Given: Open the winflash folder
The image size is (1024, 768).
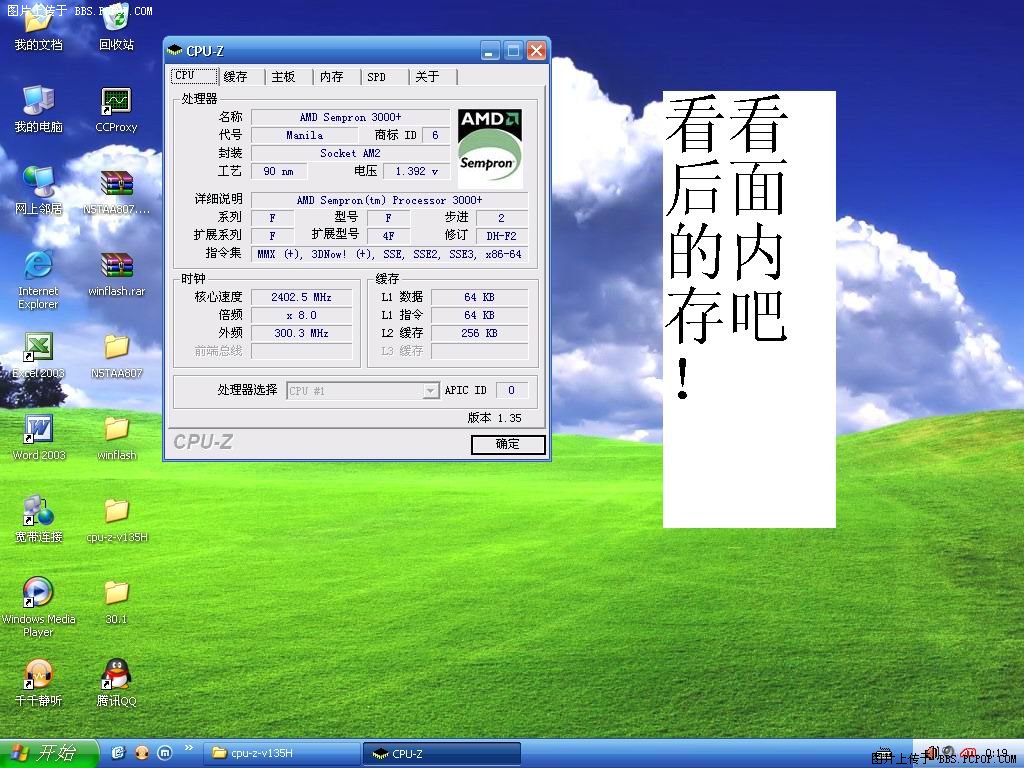Looking at the screenshot, I should click(x=116, y=438).
